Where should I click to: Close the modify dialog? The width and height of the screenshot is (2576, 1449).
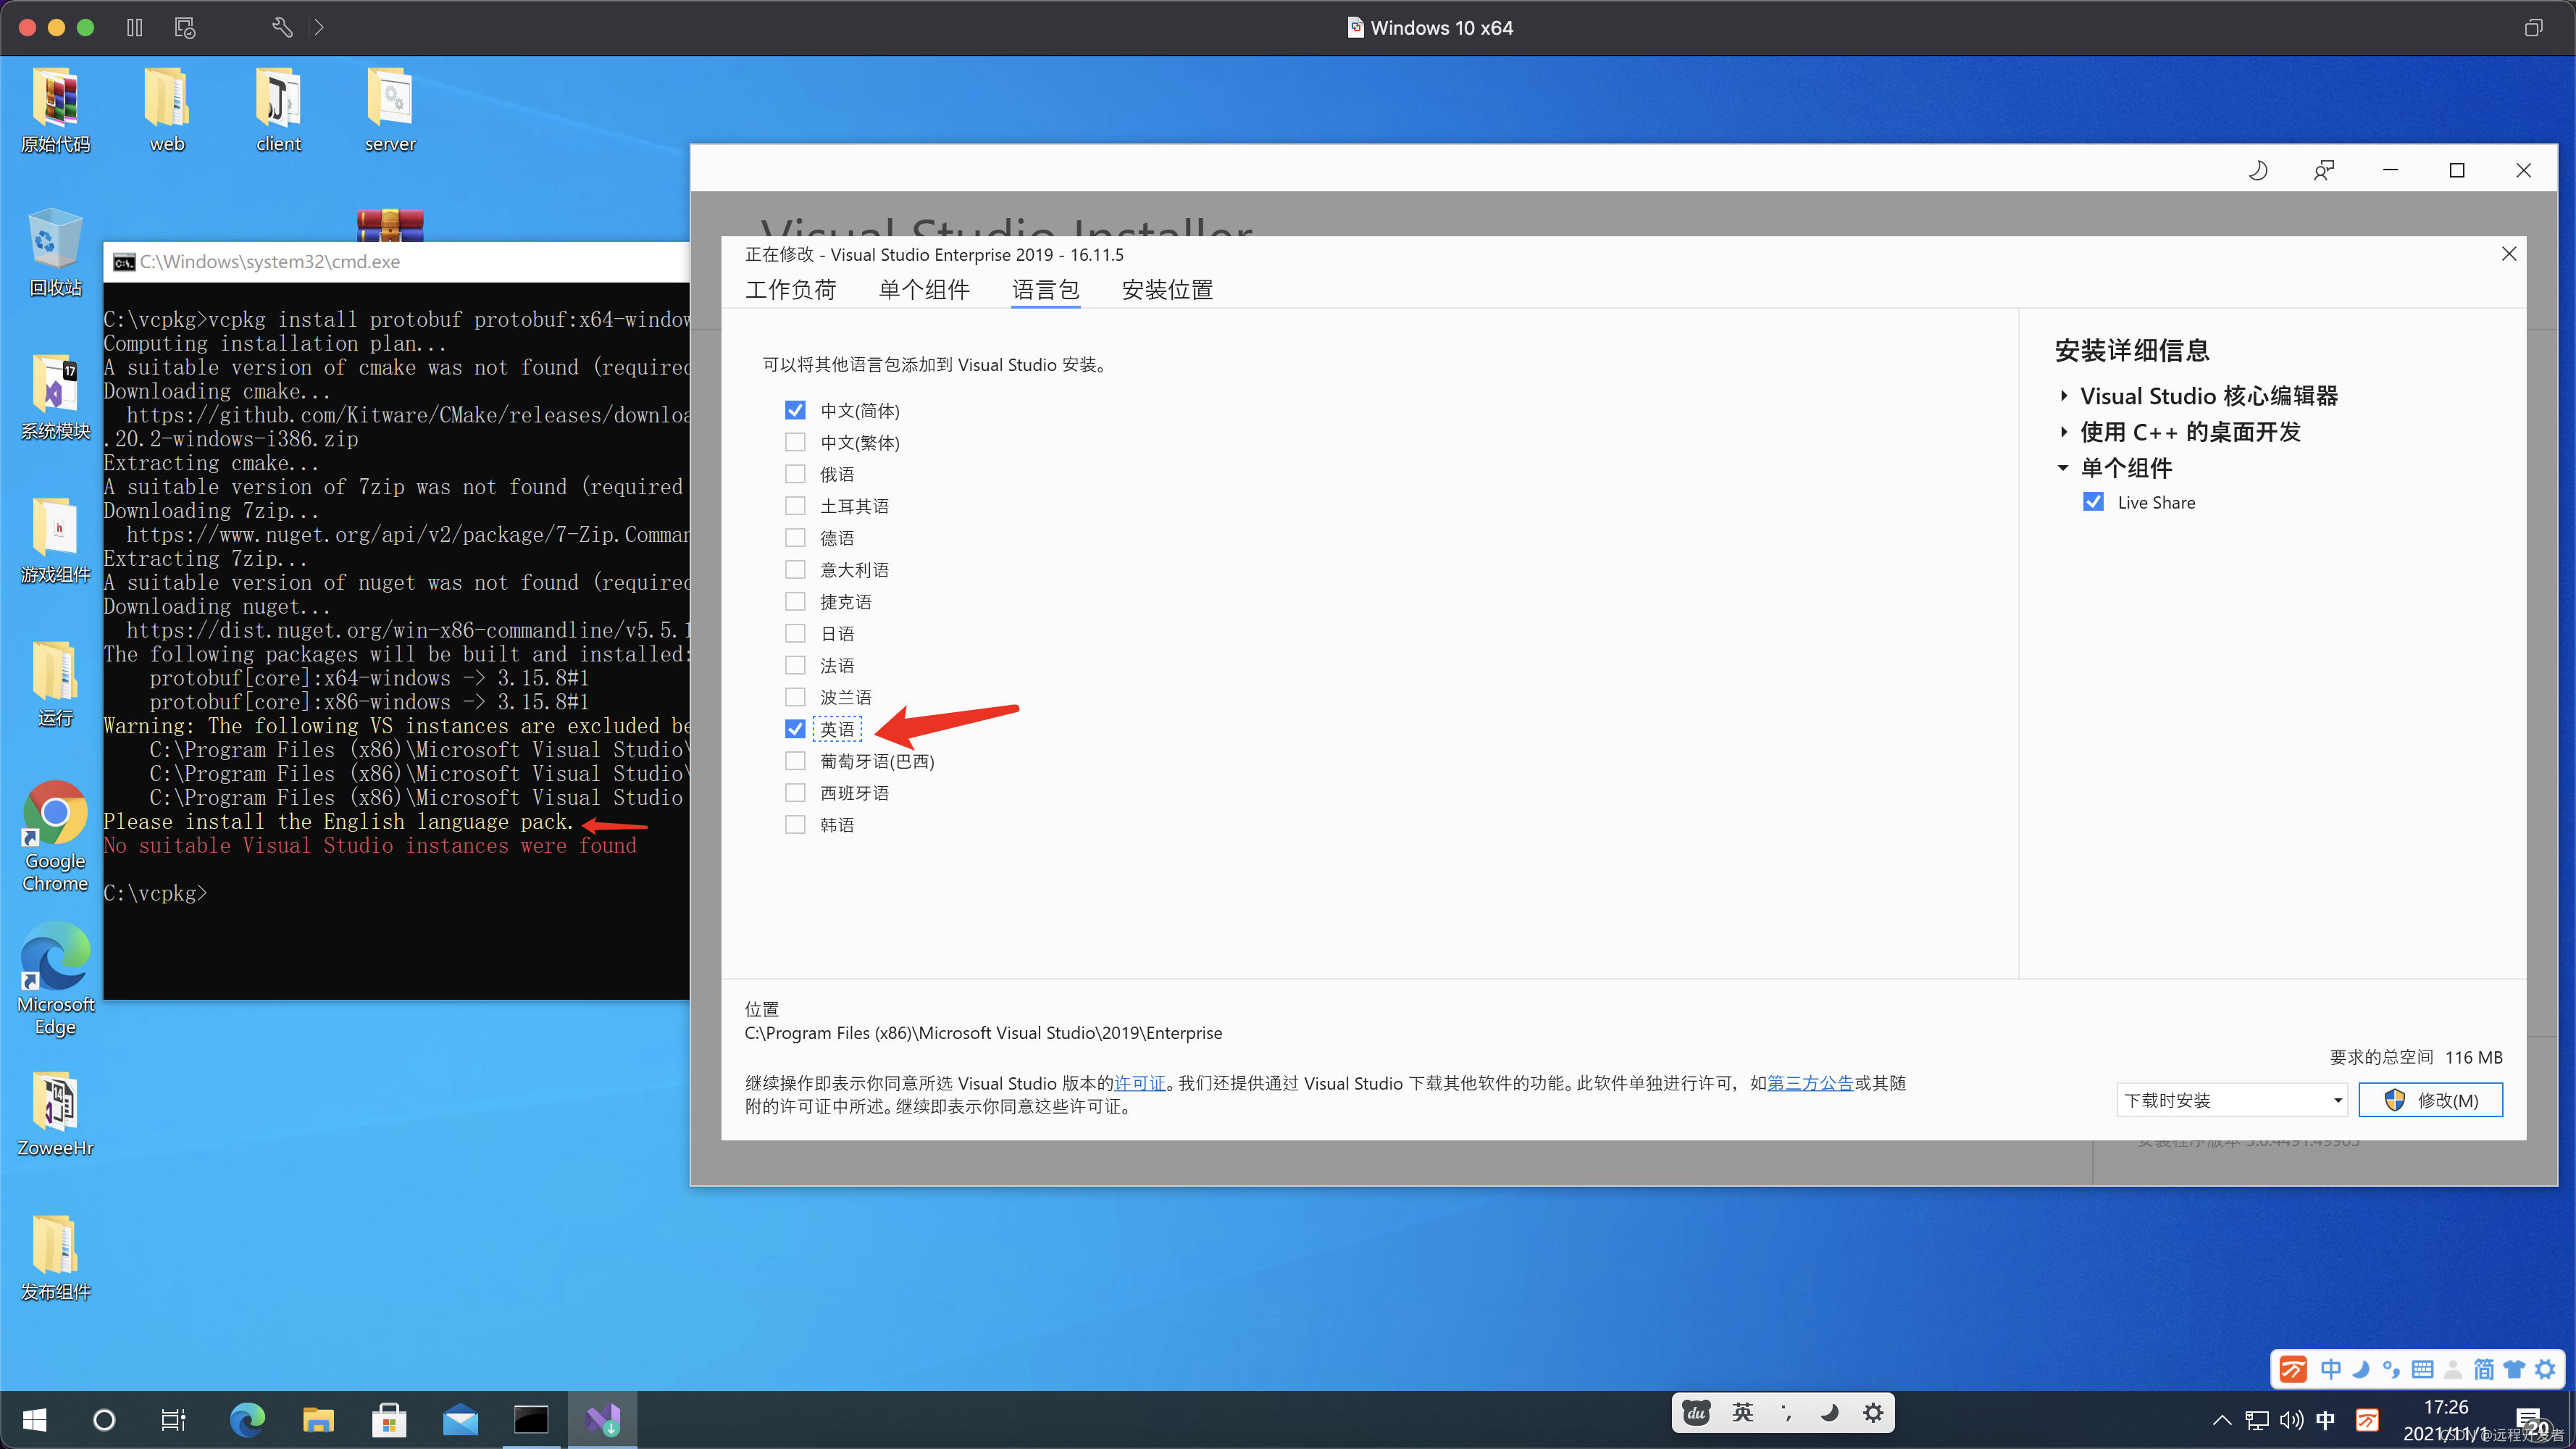point(2509,254)
